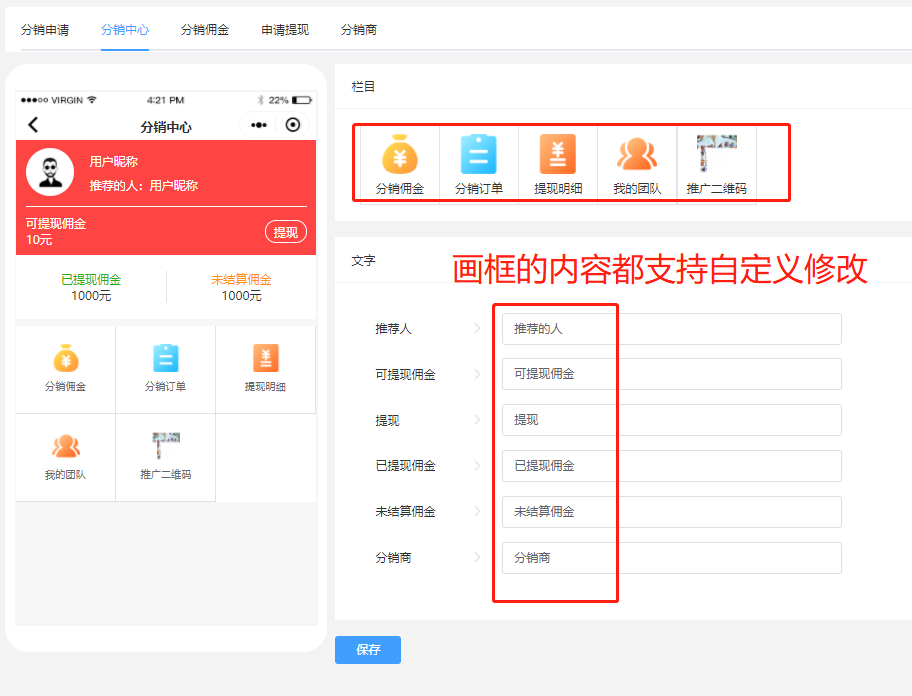
Task: Click the 可提现佣金 text input field
Action: 672,374
